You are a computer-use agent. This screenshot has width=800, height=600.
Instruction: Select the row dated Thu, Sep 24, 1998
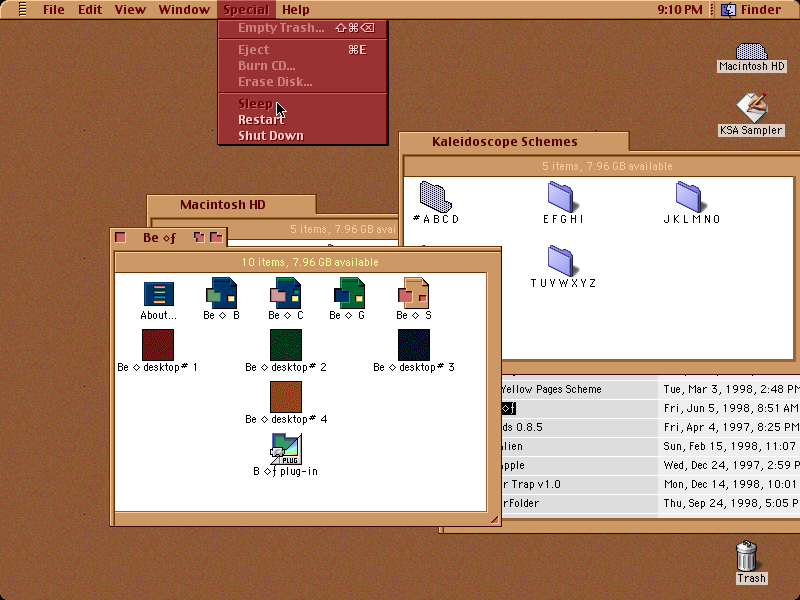[651, 503]
